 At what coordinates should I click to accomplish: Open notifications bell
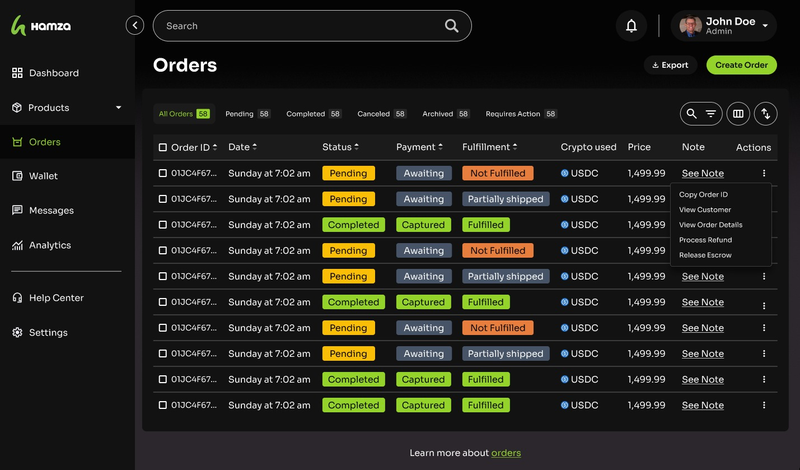coord(631,26)
